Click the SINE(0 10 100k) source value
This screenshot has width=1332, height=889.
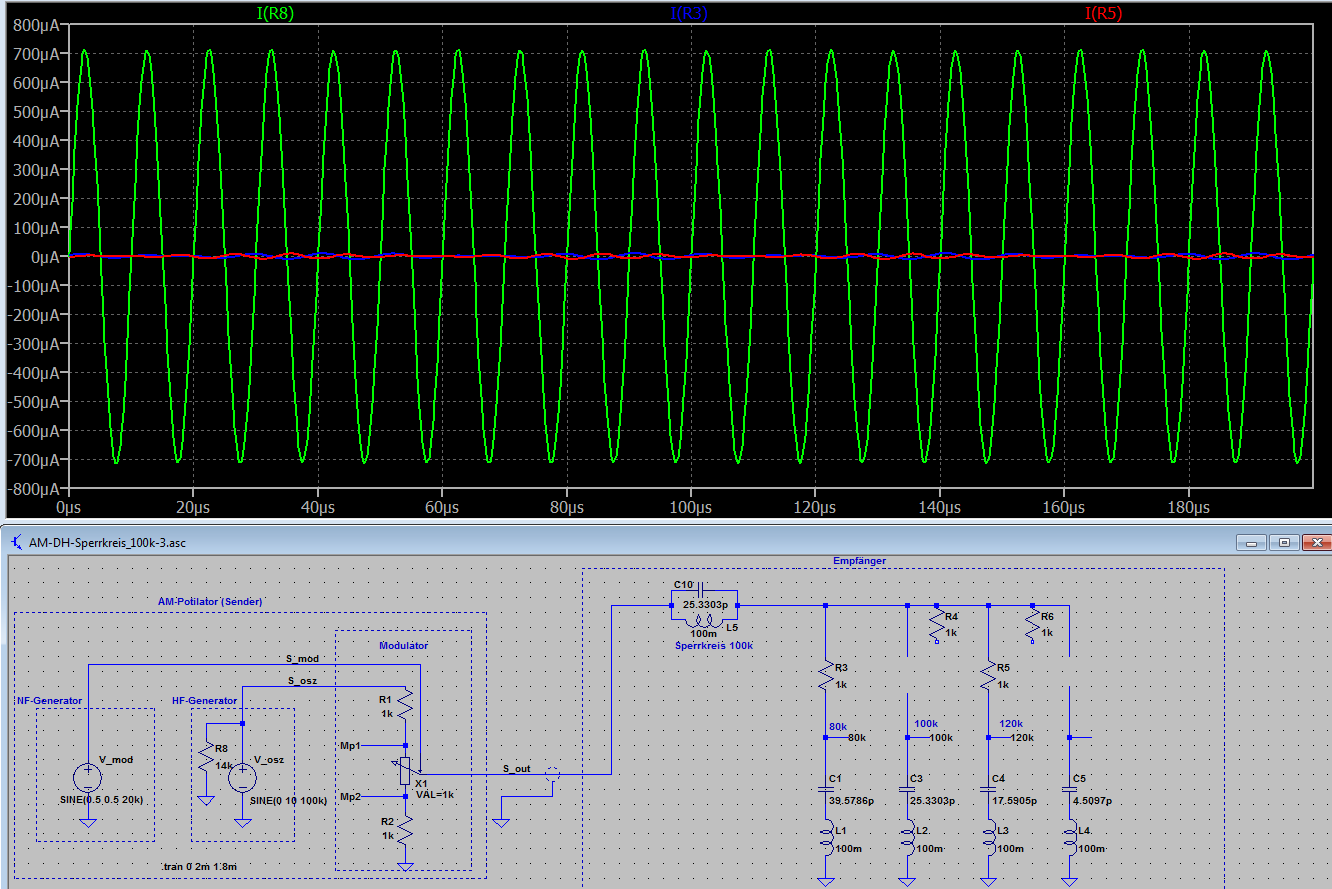tap(288, 801)
